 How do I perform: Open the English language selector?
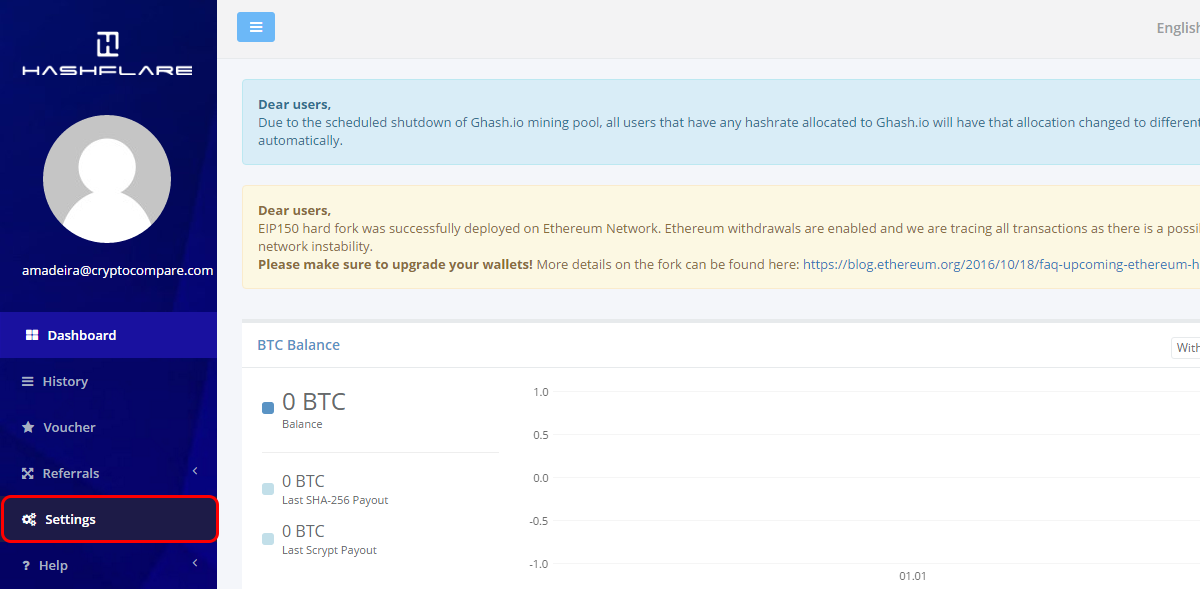tap(1177, 28)
